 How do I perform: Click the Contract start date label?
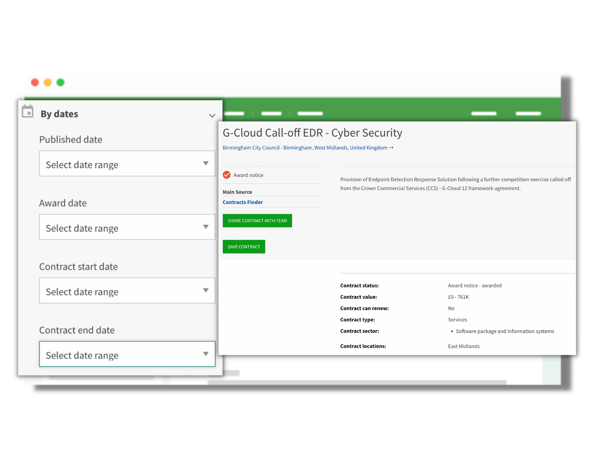[78, 267]
